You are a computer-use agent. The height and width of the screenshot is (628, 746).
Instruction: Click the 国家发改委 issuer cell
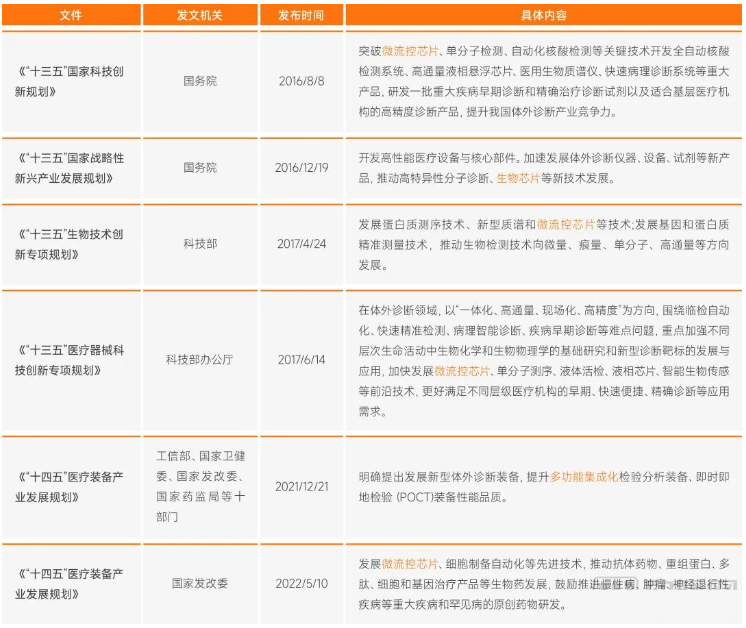tap(200, 582)
